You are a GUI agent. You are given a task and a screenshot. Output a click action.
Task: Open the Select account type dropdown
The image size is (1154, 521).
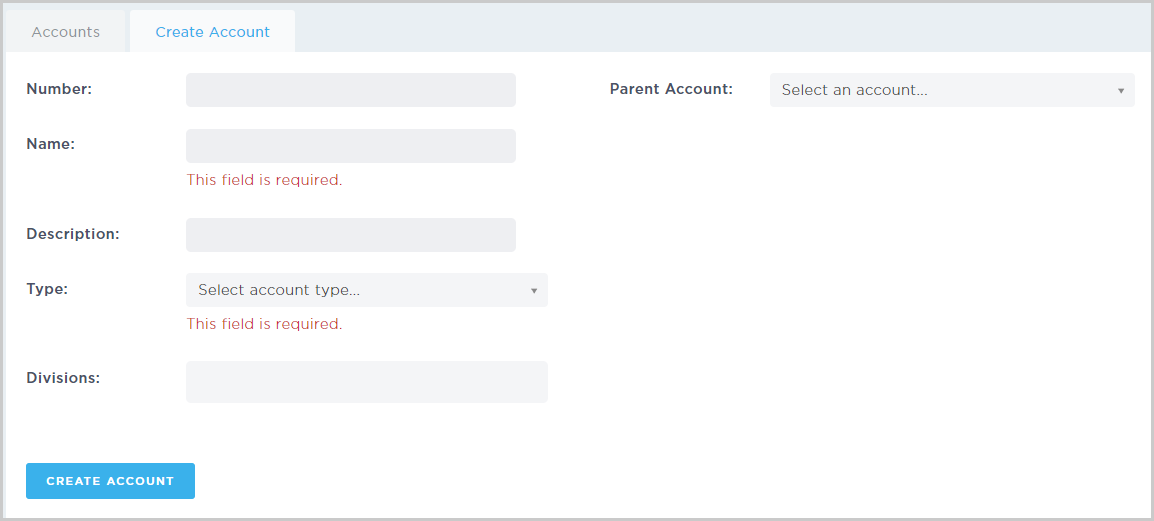pos(367,290)
